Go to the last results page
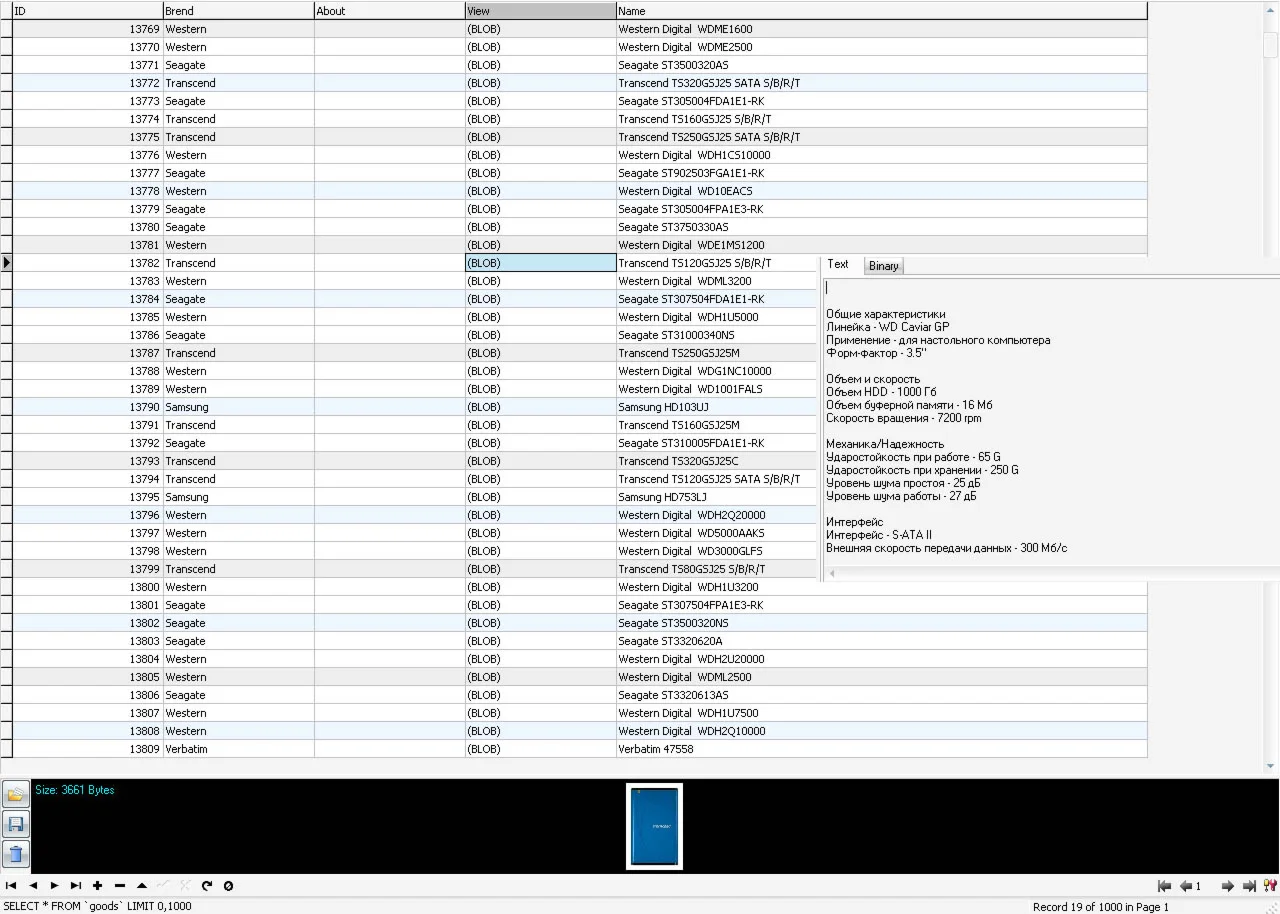 pyautogui.click(x=1249, y=886)
